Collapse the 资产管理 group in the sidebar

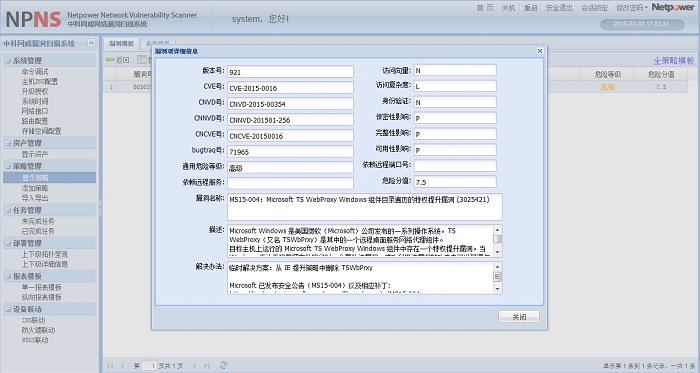8,143
